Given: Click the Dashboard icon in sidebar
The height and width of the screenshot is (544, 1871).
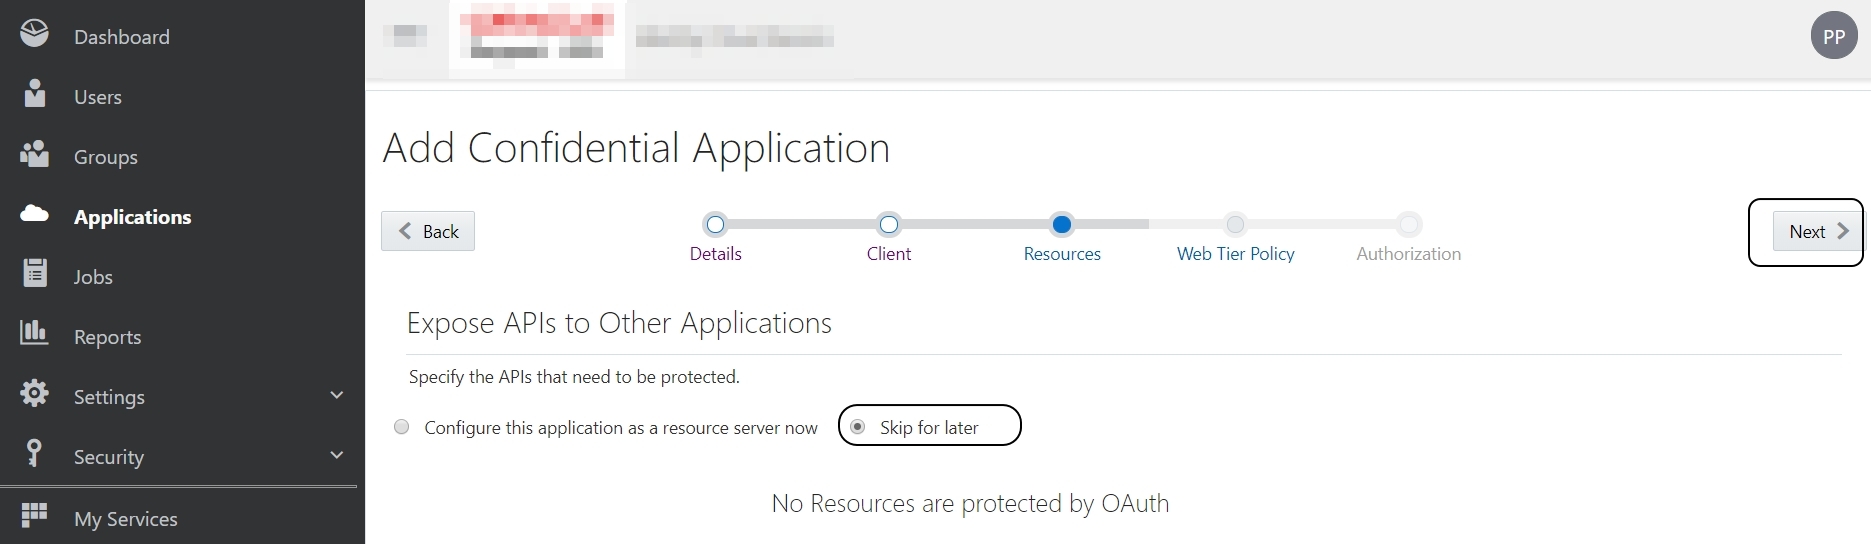Looking at the screenshot, I should point(34,34).
